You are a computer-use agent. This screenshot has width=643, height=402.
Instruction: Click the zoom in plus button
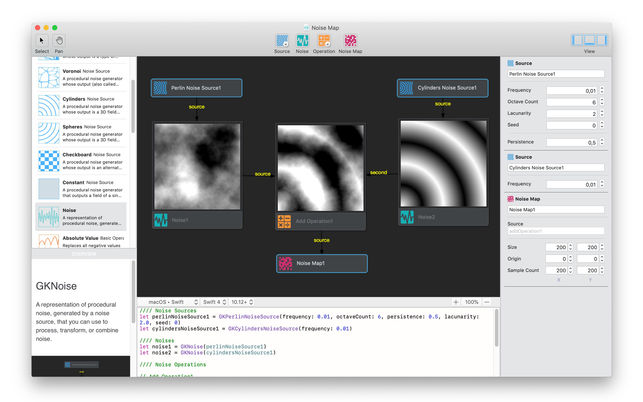tap(456, 302)
